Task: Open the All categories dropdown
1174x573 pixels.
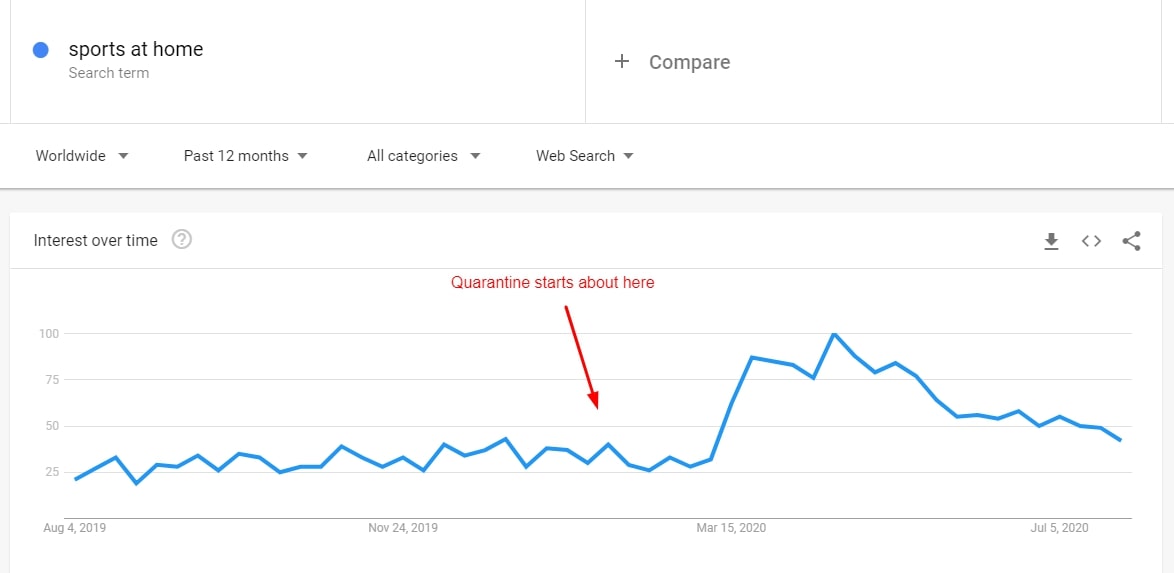Action: point(423,156)
